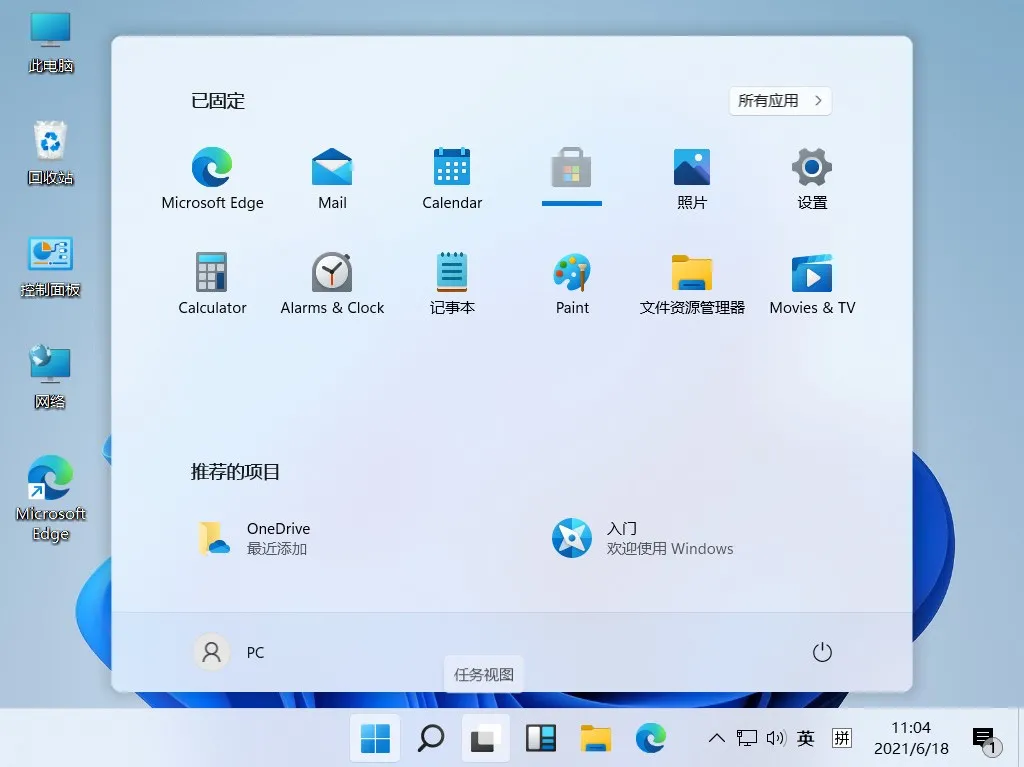Expand 所有应用 all apps list
This screenshot has height=767, width=1024.
click(x=780, y=101)
